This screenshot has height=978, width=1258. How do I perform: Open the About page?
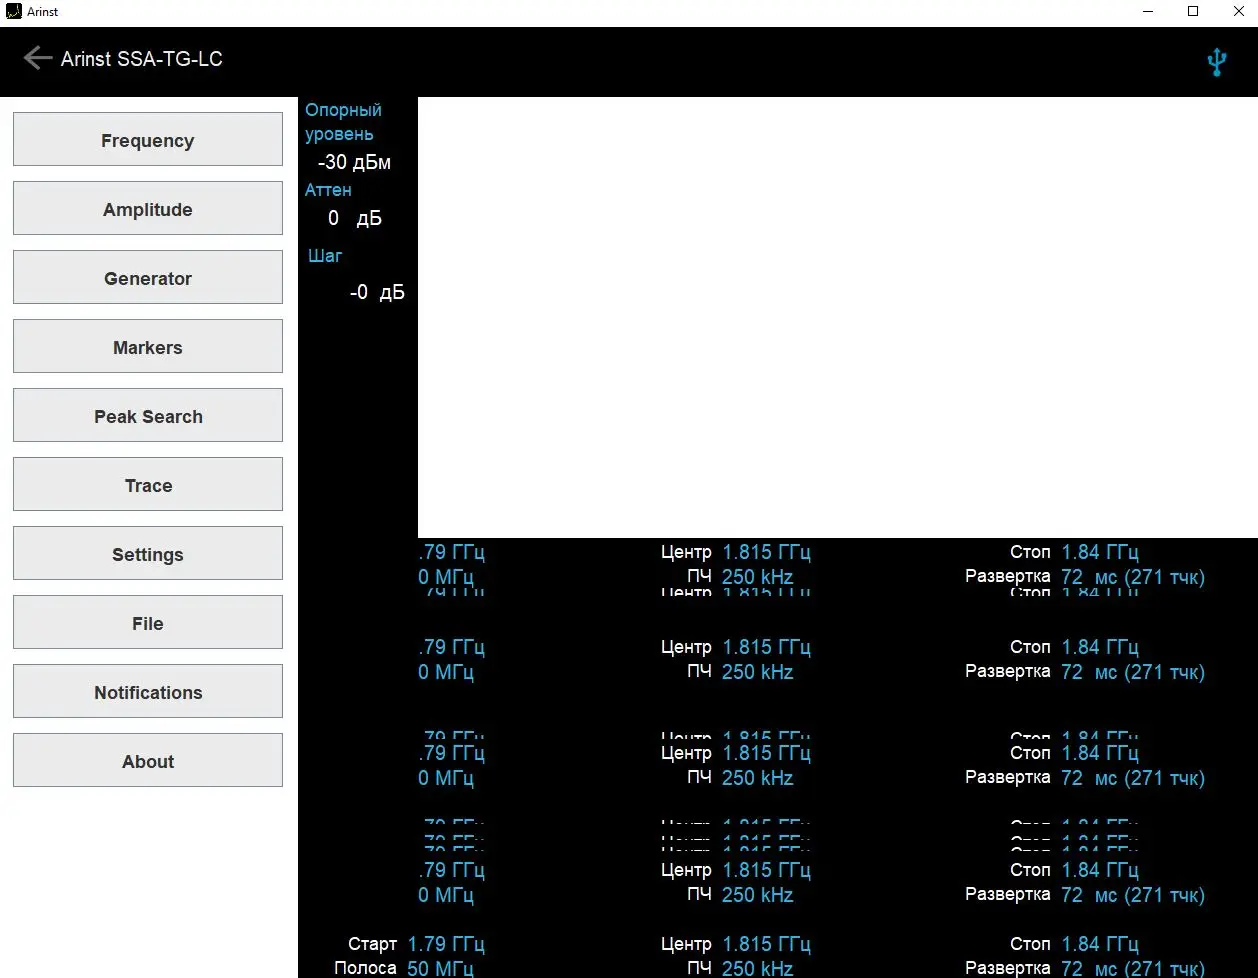pyautogui.click(x=148, y=760)
